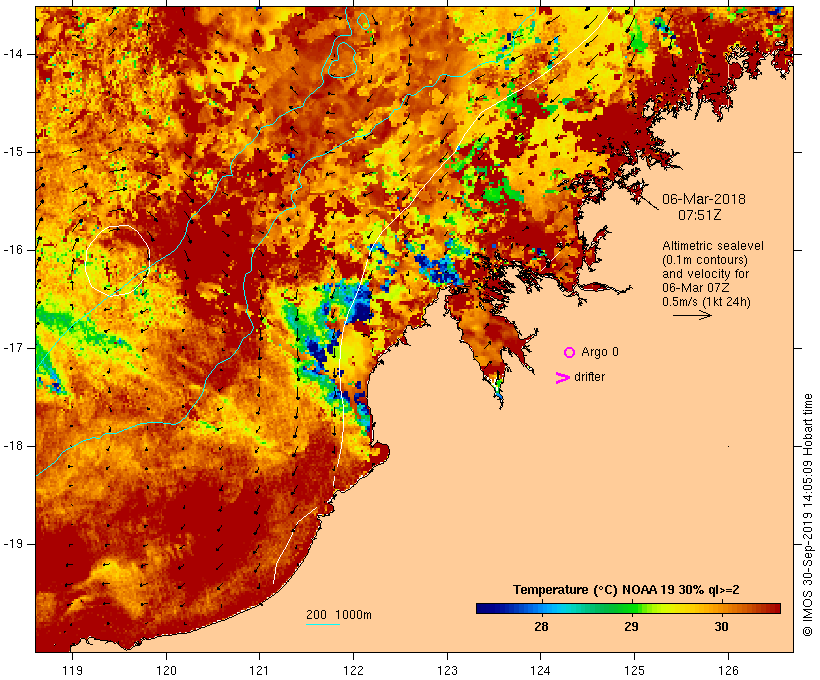The height and width of the screenshot is (680, 820).
Task: Click the '(0.1m contours)' text
Action: click(704, 260)
